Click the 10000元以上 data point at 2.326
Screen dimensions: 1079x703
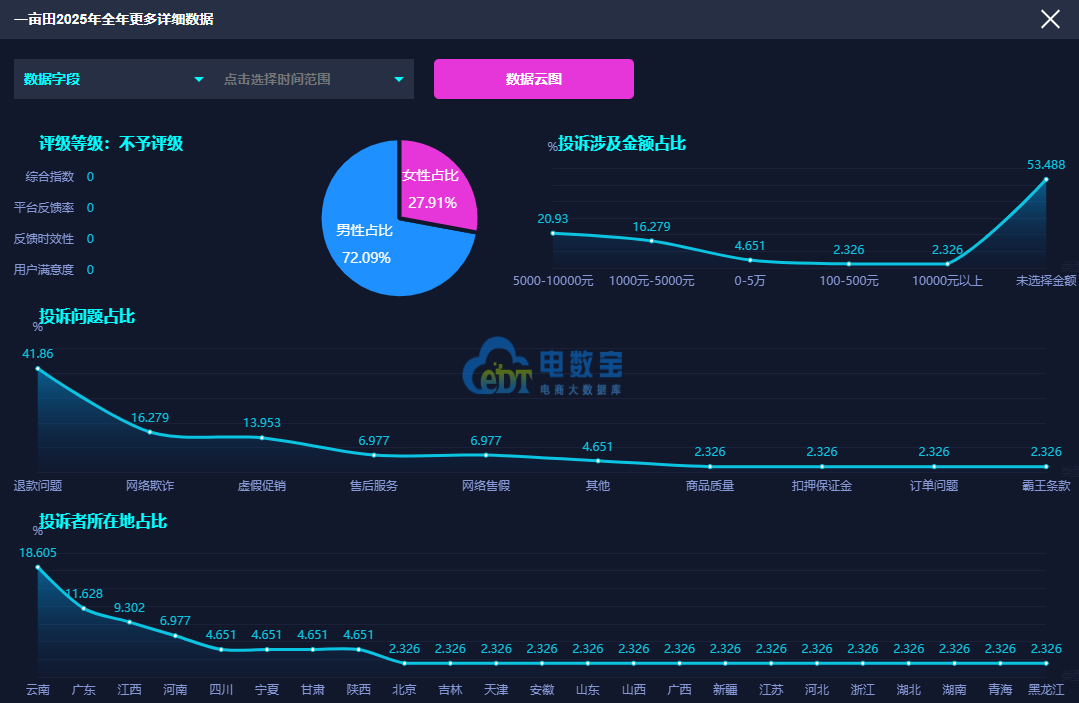[x=948, y=263]
